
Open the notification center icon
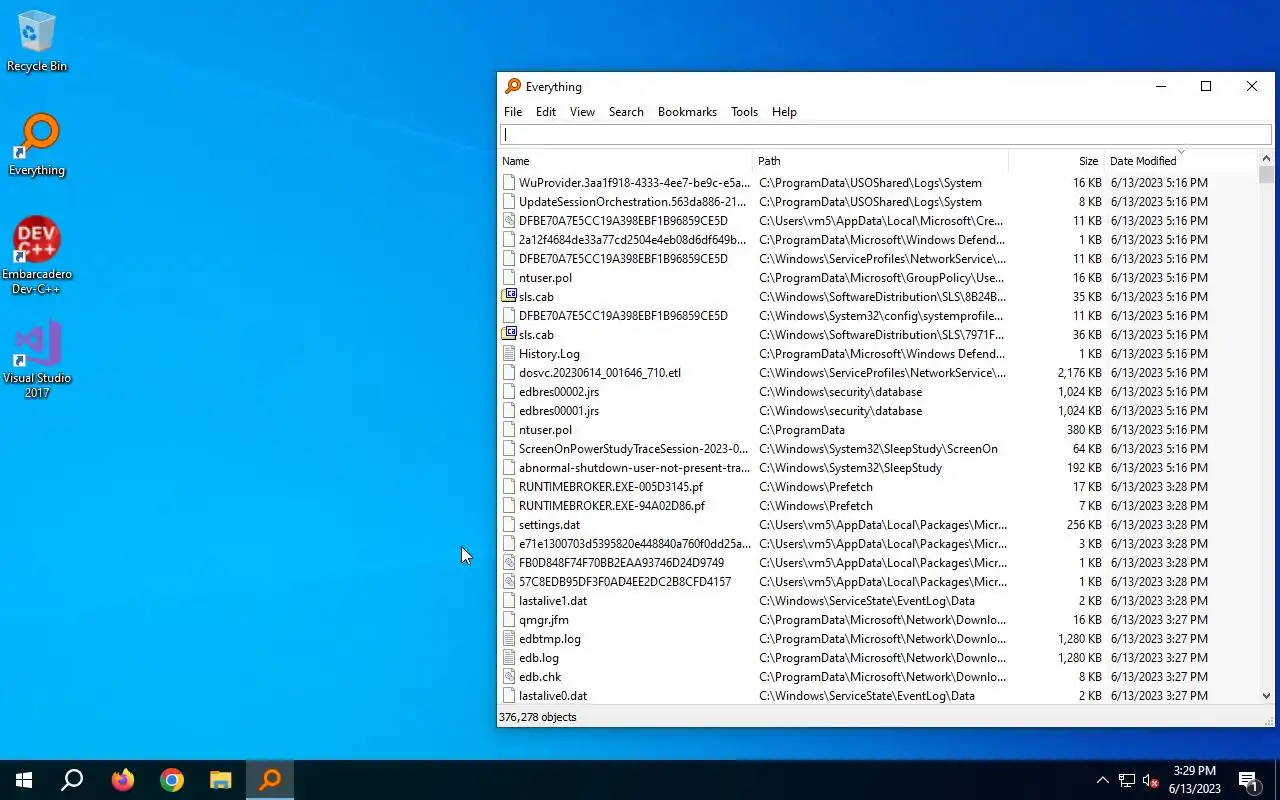pyautogui.click(x=1248, y=780)
